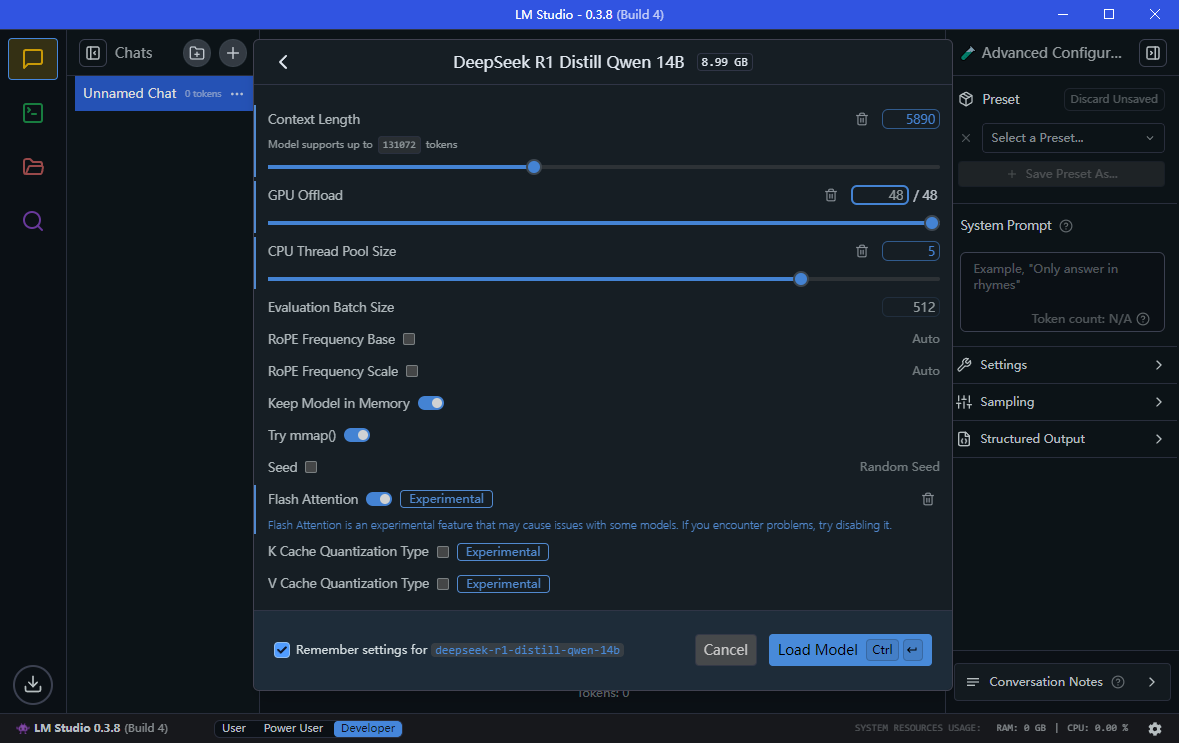Click Save Preset As button
Screen dimensions: 1179x743
[x=1062, y=174]
